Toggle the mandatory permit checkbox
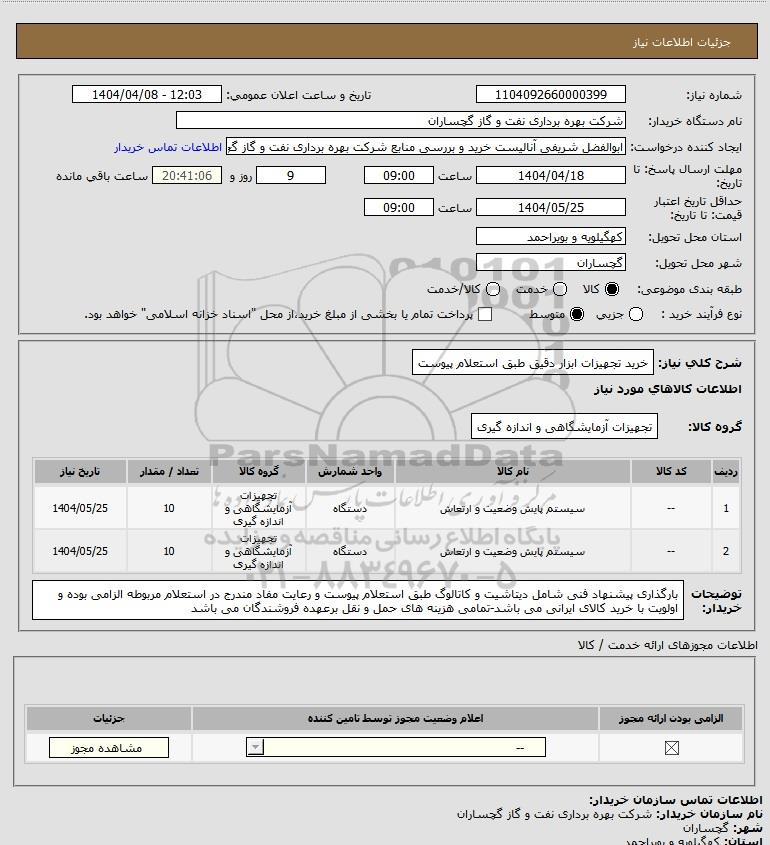770x845 pixels. click(x=671, y=748)
